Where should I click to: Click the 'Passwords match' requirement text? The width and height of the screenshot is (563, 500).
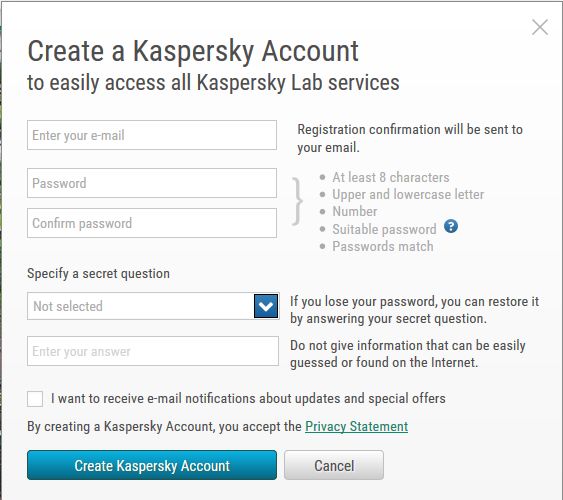click(383, 246)
